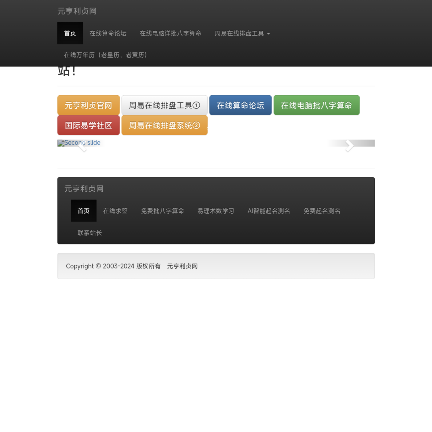Open AI智能起名测名 in the footer navbar

(269, 211)
